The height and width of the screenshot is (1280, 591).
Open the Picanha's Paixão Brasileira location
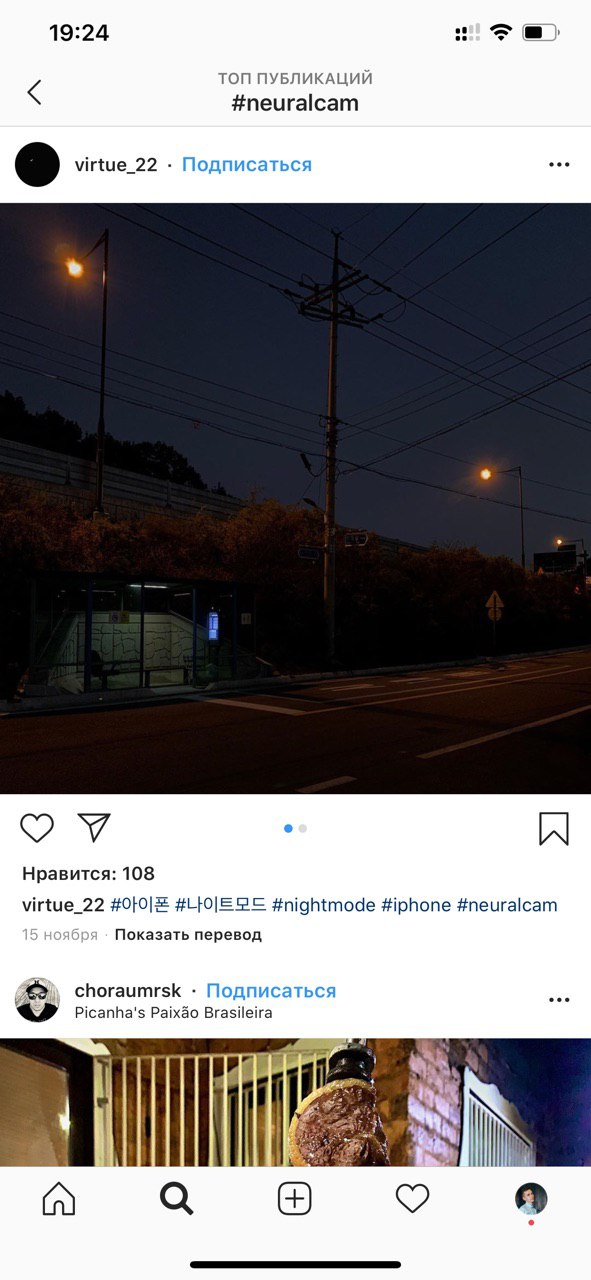point(173,1013)
